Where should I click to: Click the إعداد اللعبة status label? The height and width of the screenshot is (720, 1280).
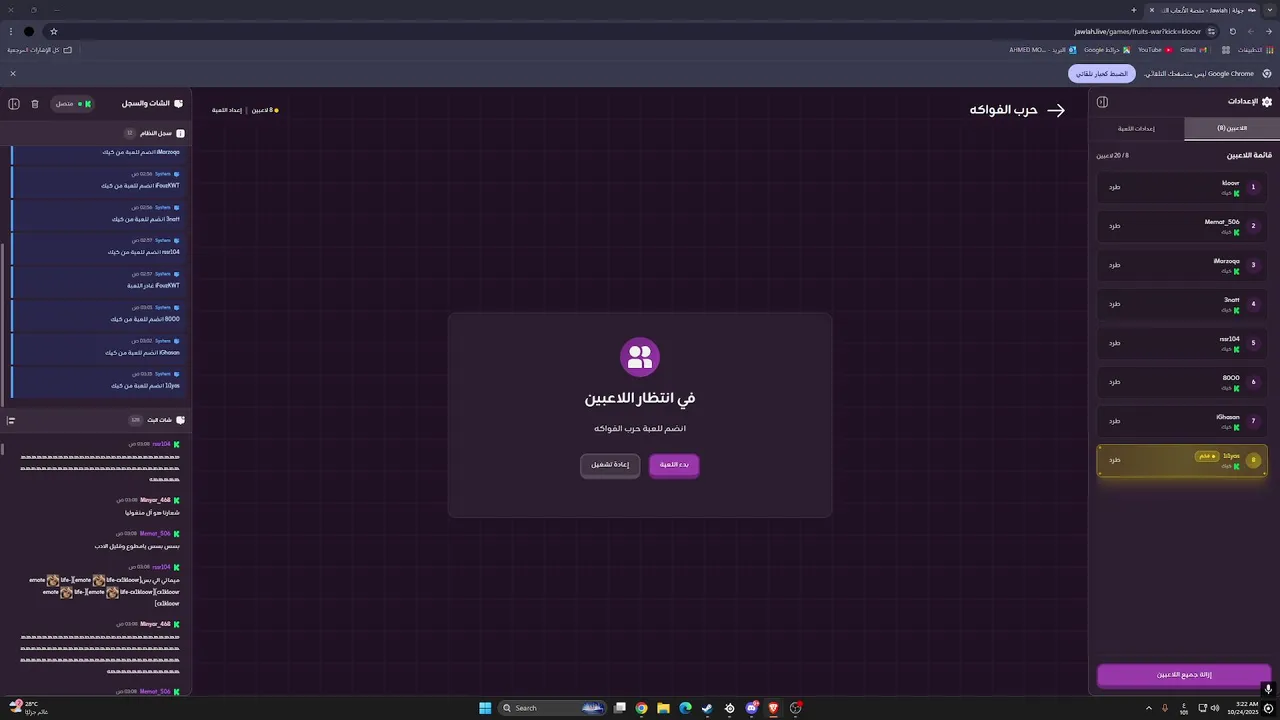pyautogui.click(x=227, y=110)
